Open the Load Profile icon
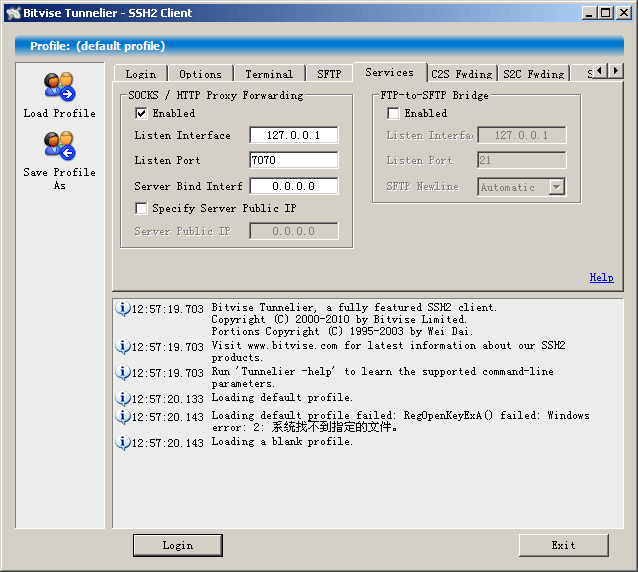The width and height of the screenshot is (638, 572). pyautogui.click(x=60, y=87)
